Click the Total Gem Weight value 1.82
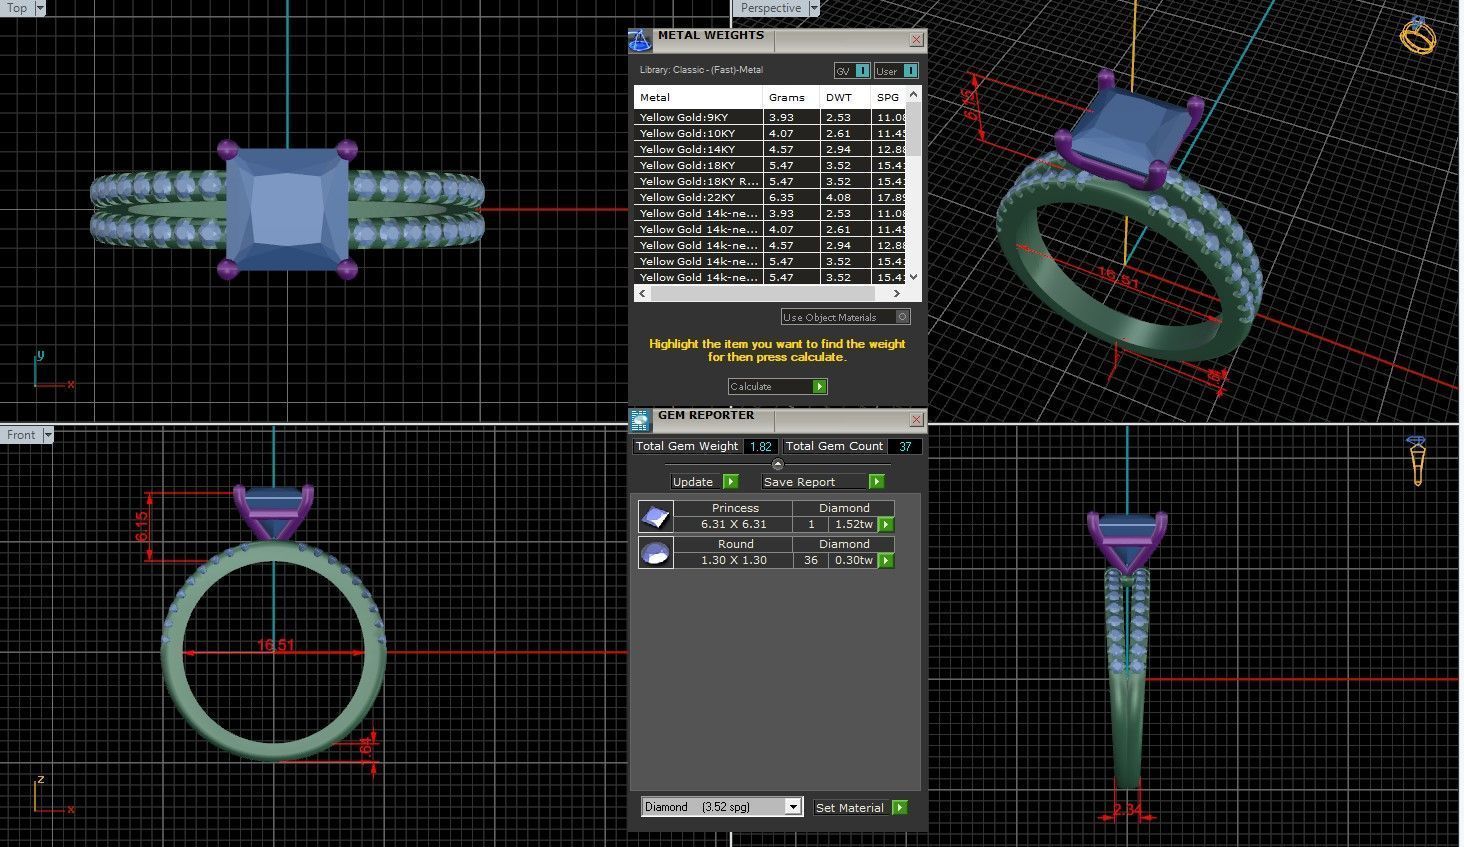The width and height of the screenshot is (1464, 847). pos(761,447)
